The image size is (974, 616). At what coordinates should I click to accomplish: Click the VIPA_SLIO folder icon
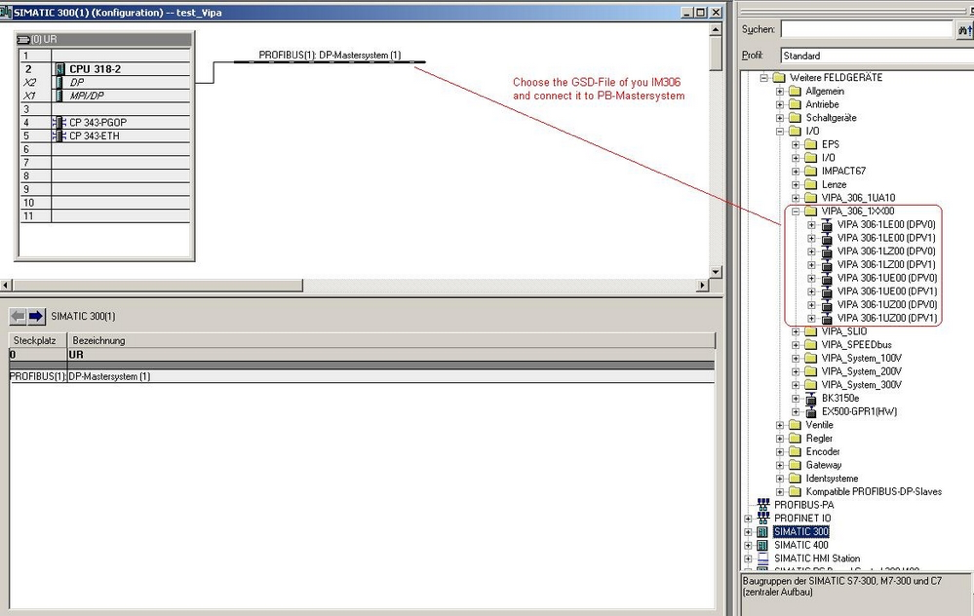tap(811, 332)
